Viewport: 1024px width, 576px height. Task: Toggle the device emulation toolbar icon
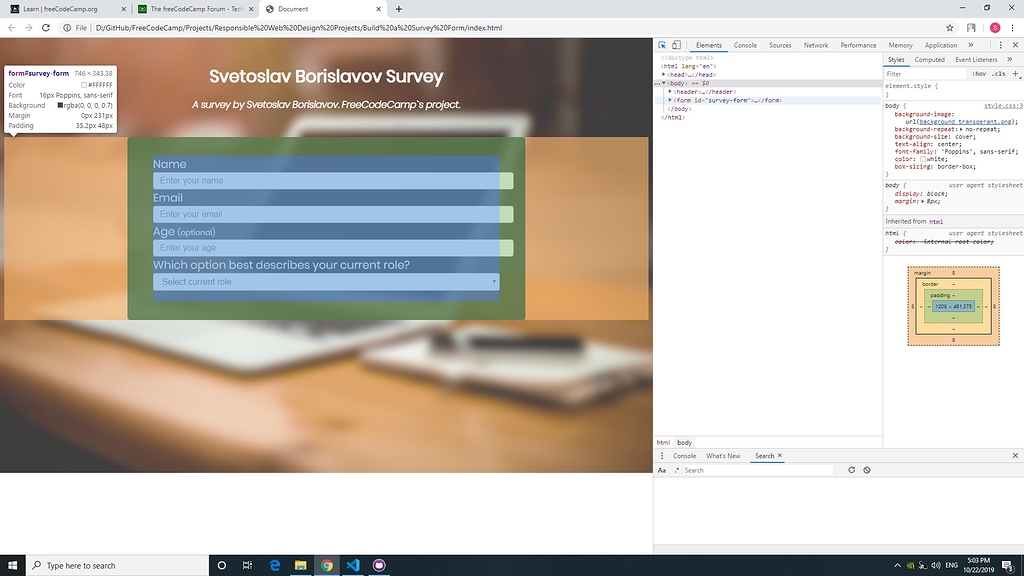tap(678, 45)
